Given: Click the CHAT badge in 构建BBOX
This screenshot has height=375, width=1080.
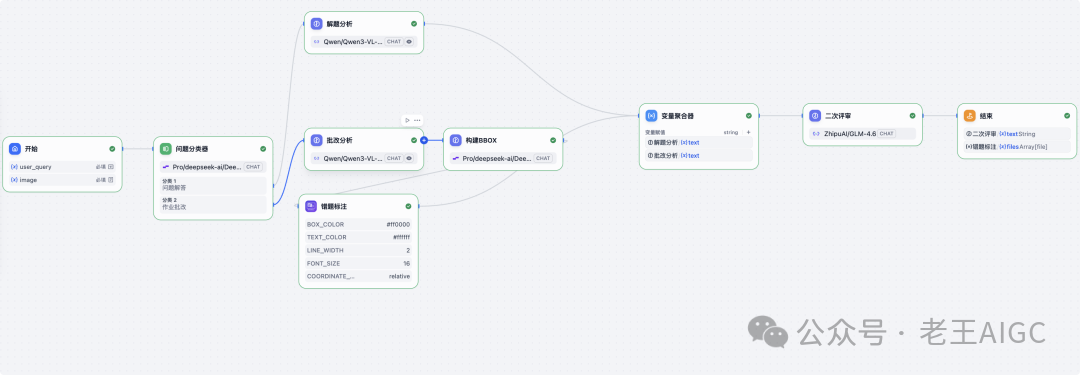Looking at the screenshot, I should [x=543, y=158].
